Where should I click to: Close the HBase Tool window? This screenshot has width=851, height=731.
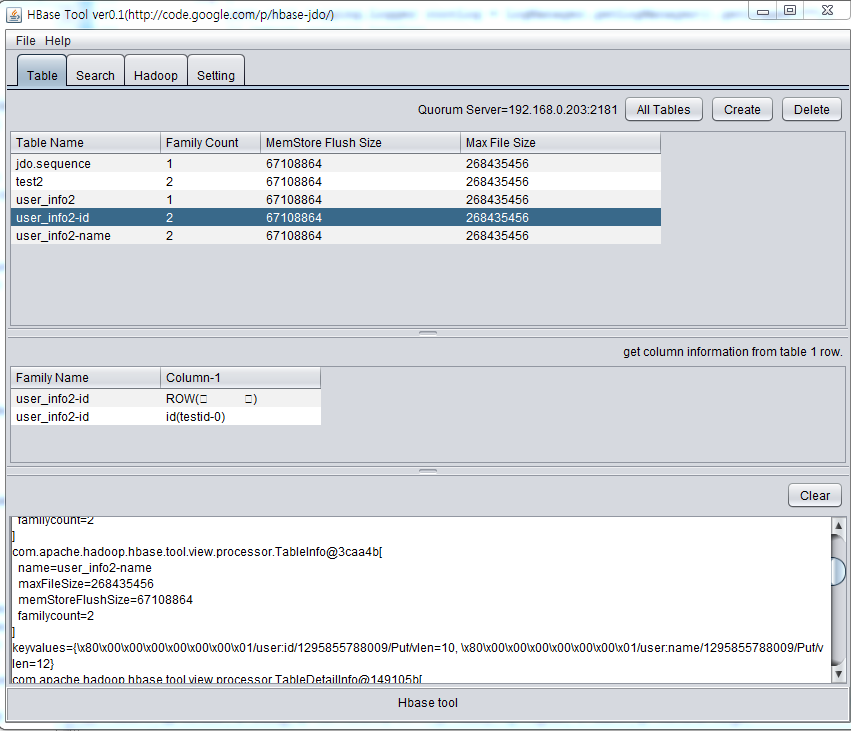(x=827, y=10)
